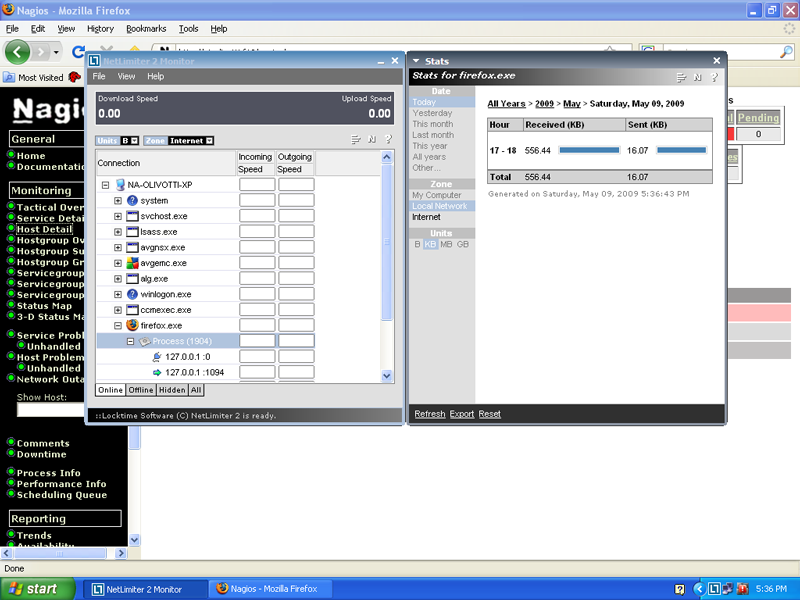Click the NetLimiter icon in system tray

(x=714, y=589)
